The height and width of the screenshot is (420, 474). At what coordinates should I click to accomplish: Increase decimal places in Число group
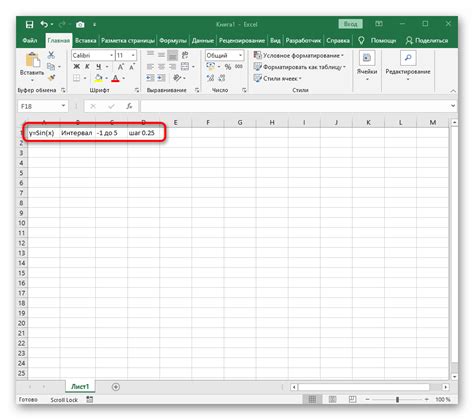[x=210, y=78]
